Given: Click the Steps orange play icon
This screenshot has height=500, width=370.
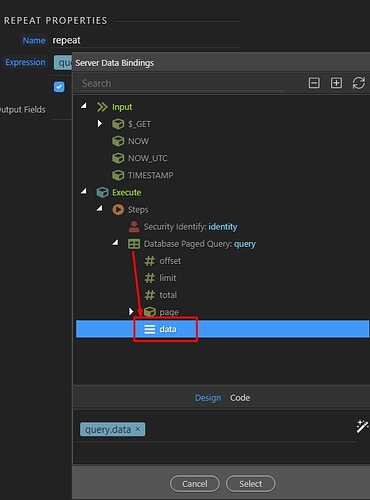Looking at the screenshot, I should tap(118, 209).
